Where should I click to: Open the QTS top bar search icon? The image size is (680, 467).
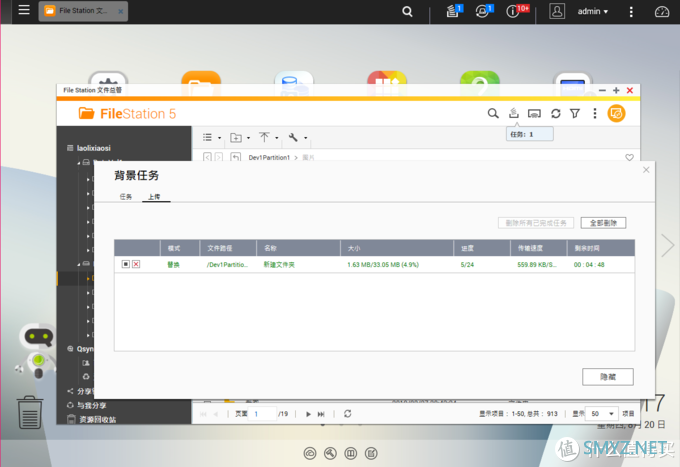pyautogui.click(x=407, y=11)
